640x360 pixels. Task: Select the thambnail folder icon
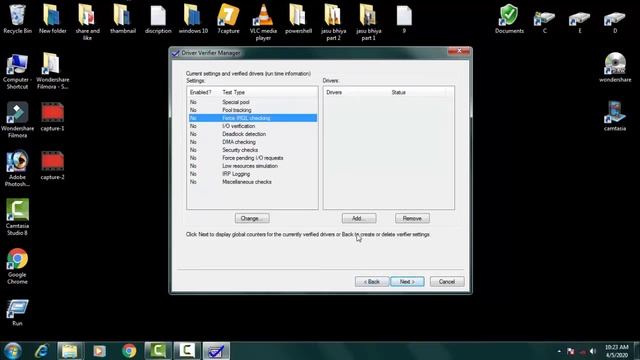pyautogui.click(x=122, y=18)
